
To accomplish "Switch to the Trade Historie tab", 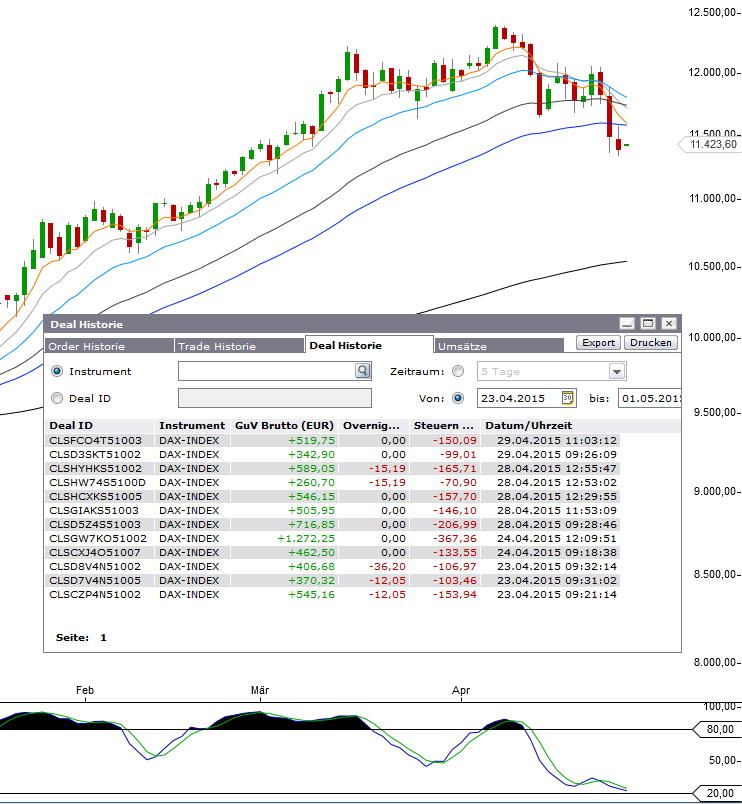I will [216, 346].
